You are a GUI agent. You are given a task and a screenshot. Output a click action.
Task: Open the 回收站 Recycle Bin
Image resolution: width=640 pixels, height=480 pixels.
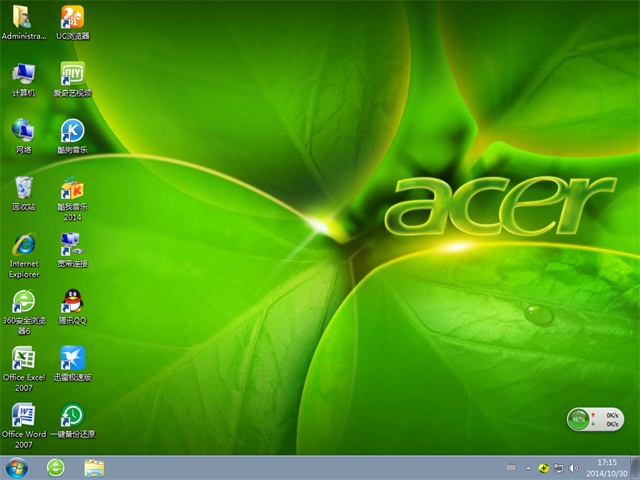pyautogui.click(x=22, y=188)
